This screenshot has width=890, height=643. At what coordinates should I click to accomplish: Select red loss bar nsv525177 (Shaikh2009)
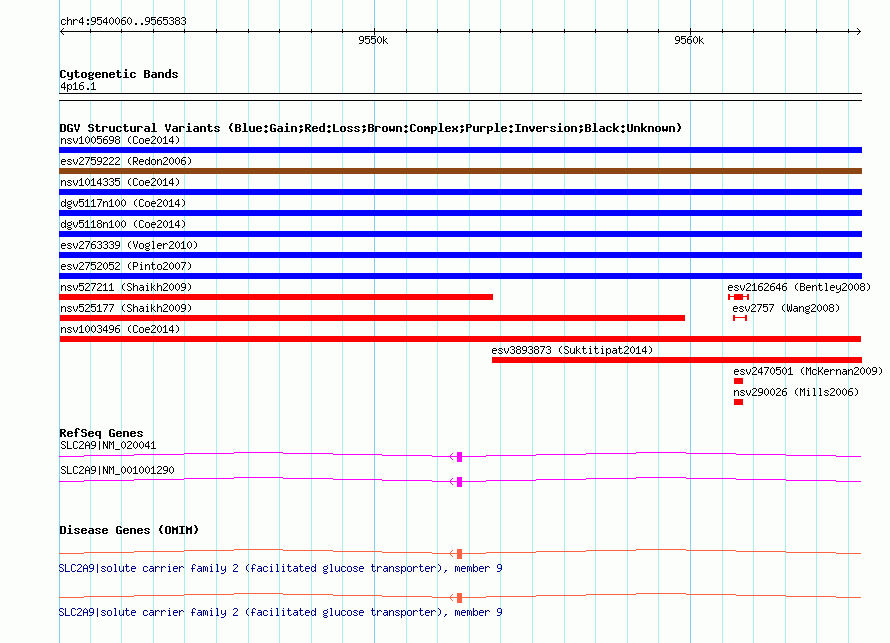372,318
